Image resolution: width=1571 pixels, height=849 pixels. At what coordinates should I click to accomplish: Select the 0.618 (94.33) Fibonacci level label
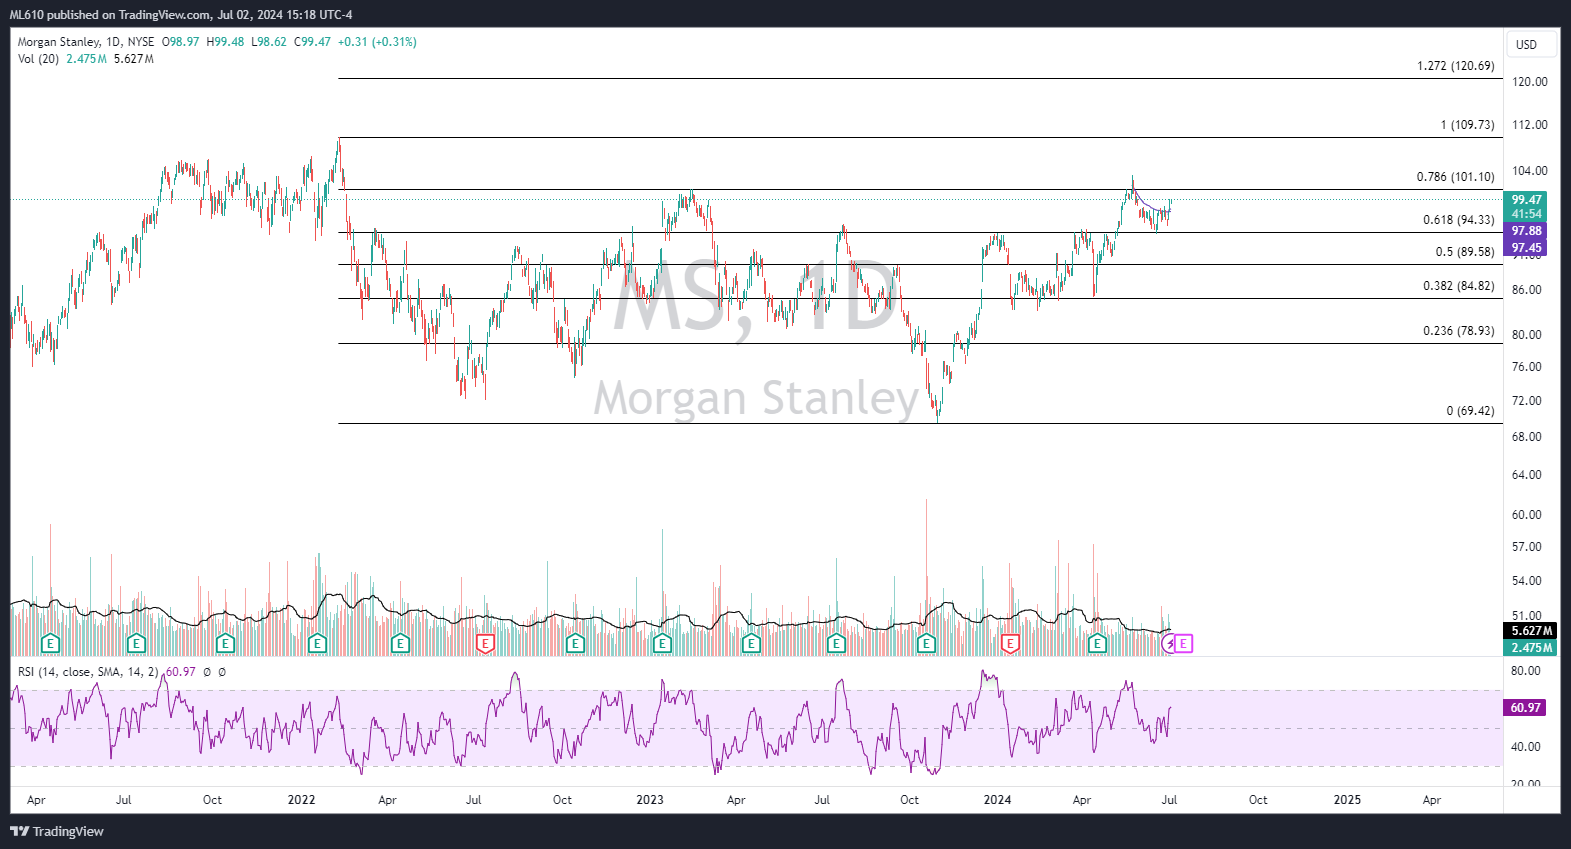pos(1458,220)
